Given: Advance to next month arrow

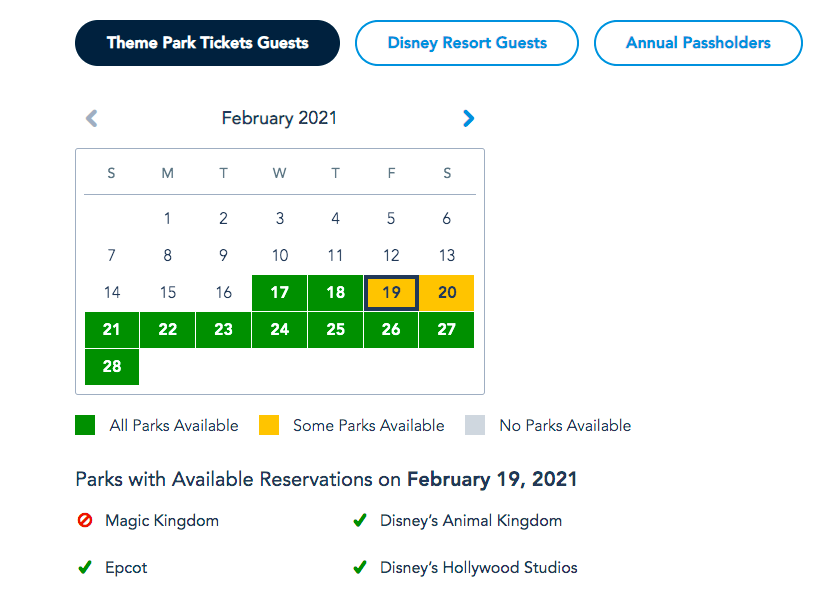Looking at the screenshot, I should point(468,118).
